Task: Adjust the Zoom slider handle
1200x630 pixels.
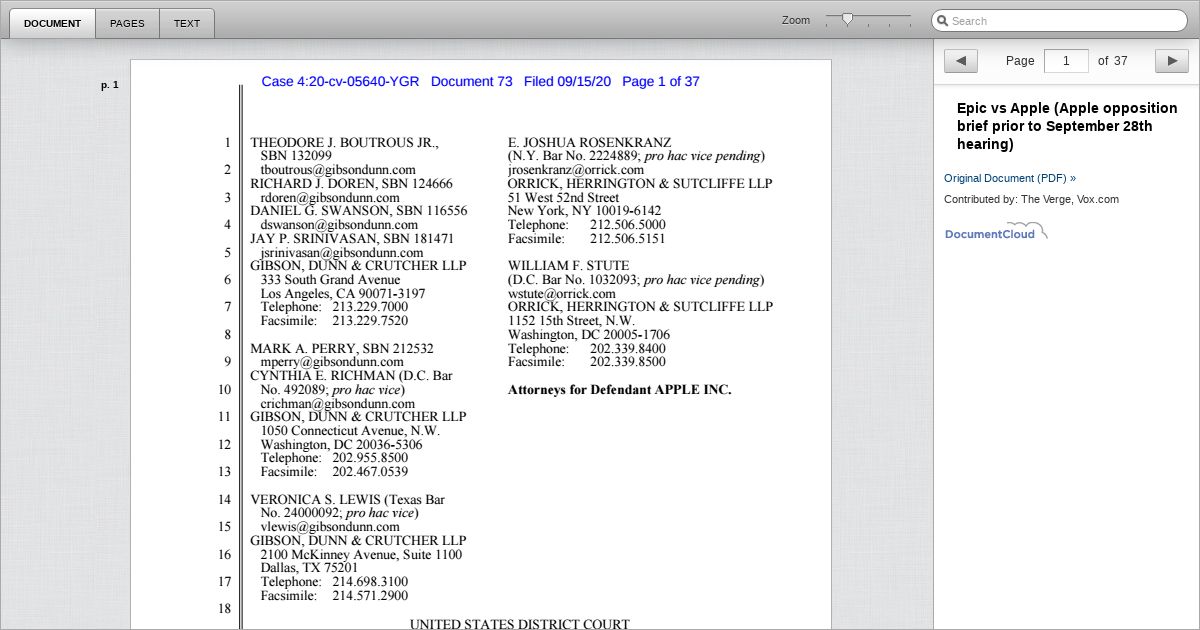Action: point(847,18)
